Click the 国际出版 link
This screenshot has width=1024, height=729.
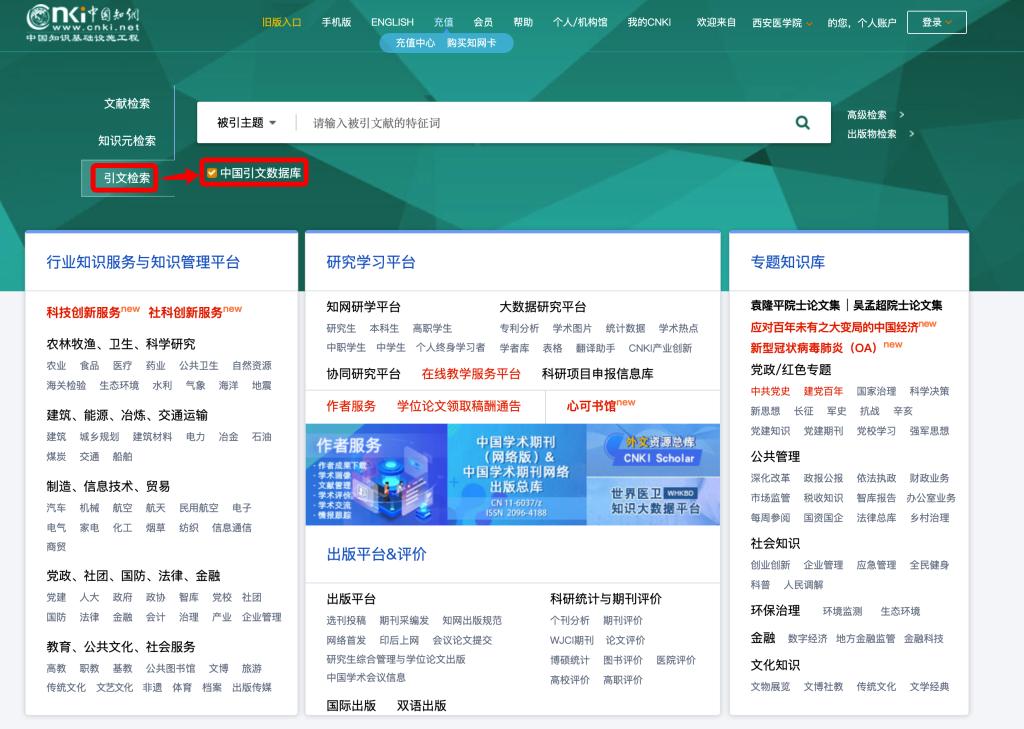(x=351, y=705)
